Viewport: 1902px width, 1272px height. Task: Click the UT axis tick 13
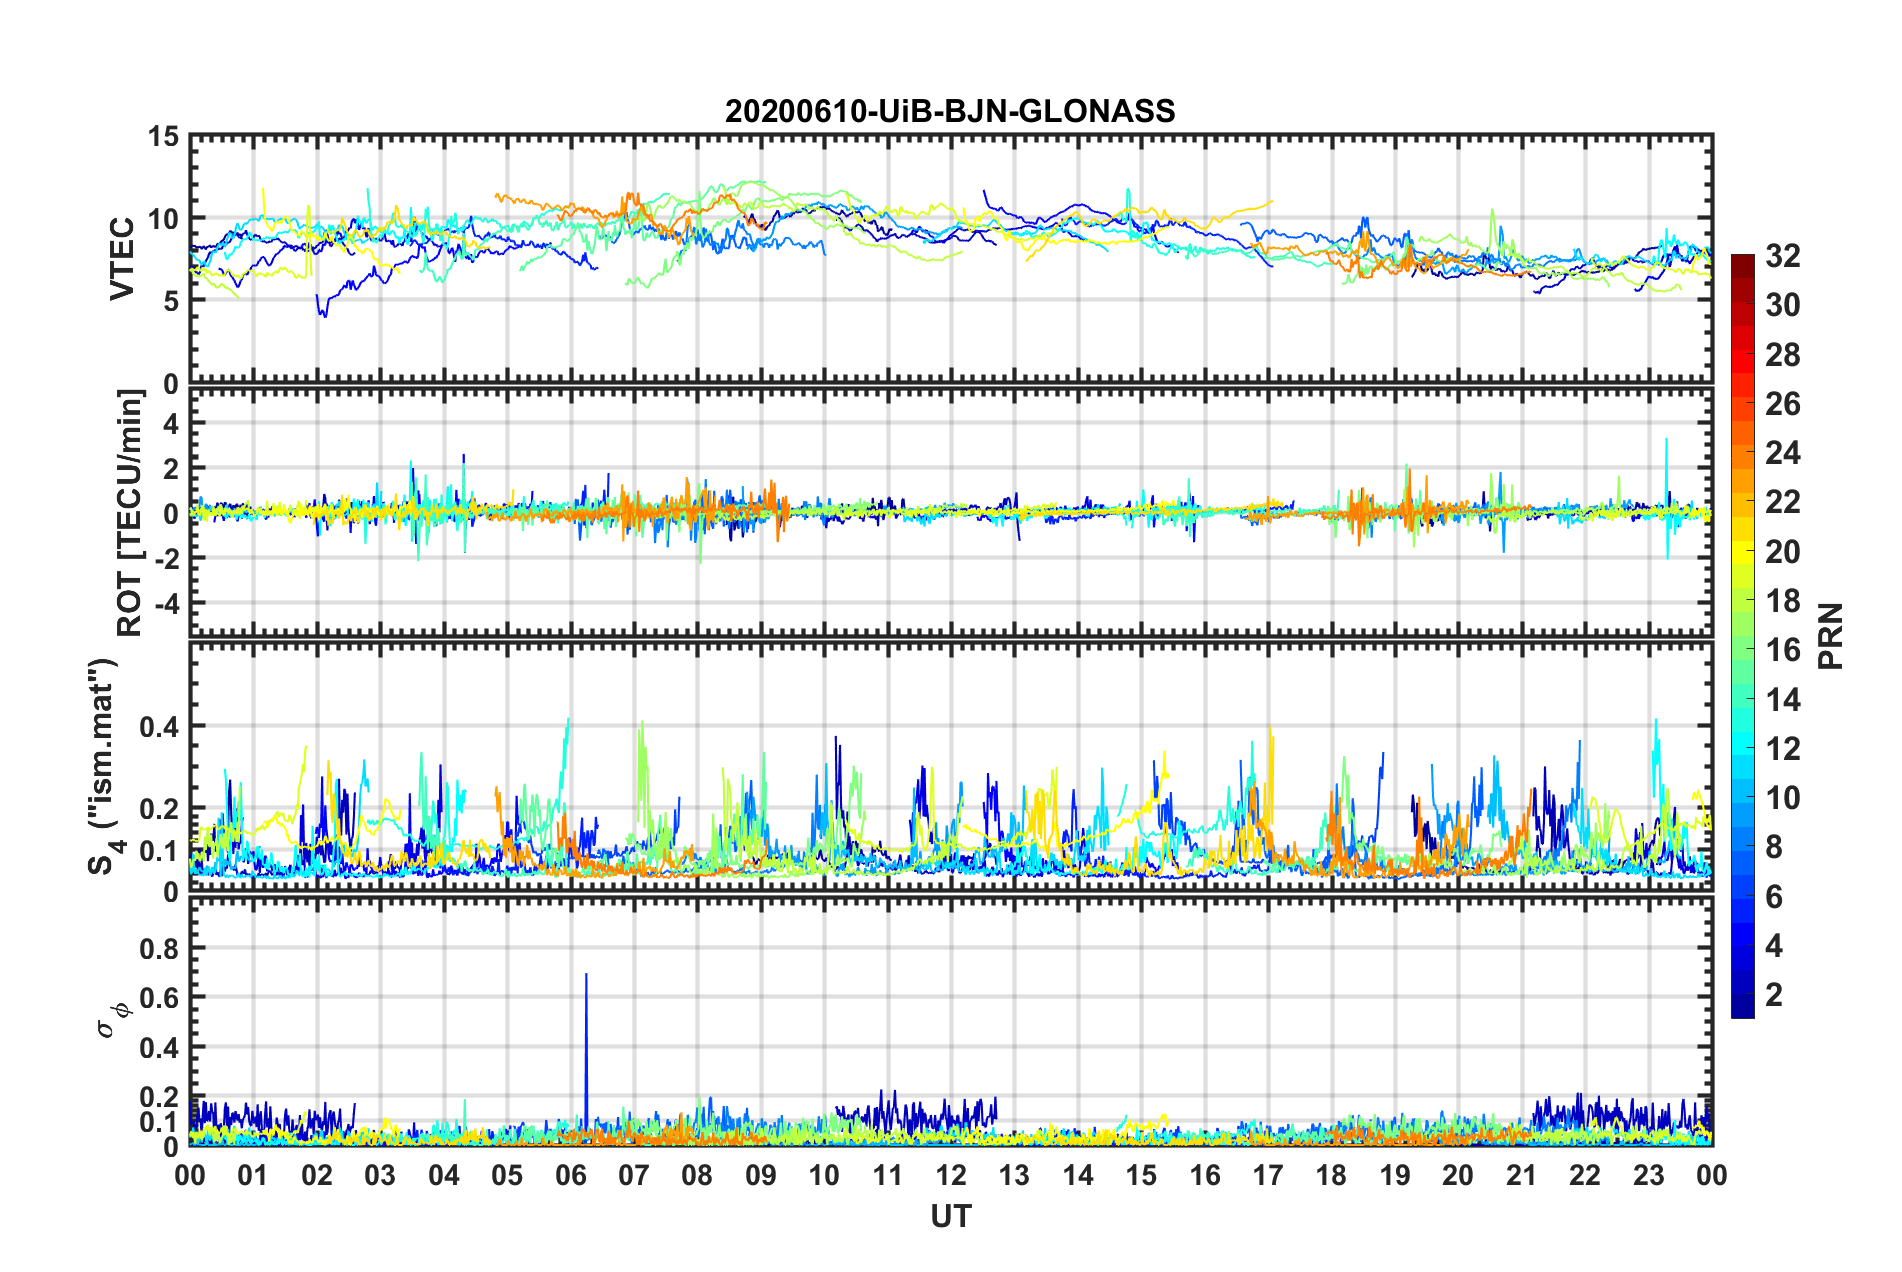click(x=1014, y=1175)
